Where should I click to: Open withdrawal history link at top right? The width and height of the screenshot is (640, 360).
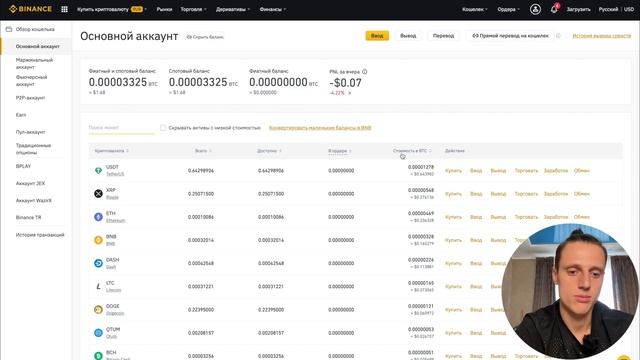[x=602, y=36]
